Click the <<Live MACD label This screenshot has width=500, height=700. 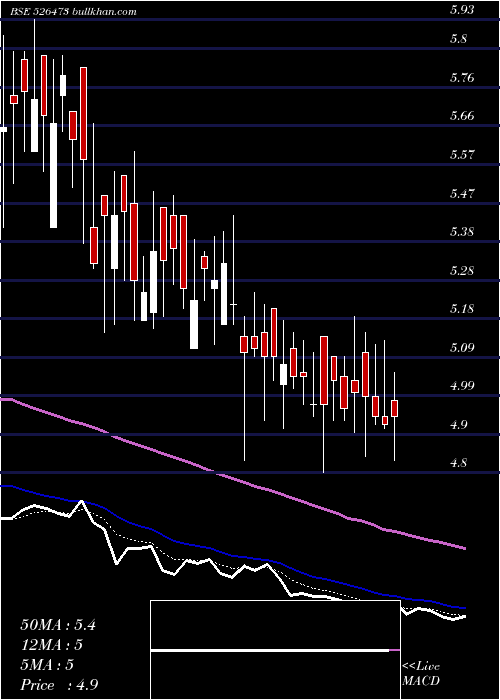coord(421,674)
